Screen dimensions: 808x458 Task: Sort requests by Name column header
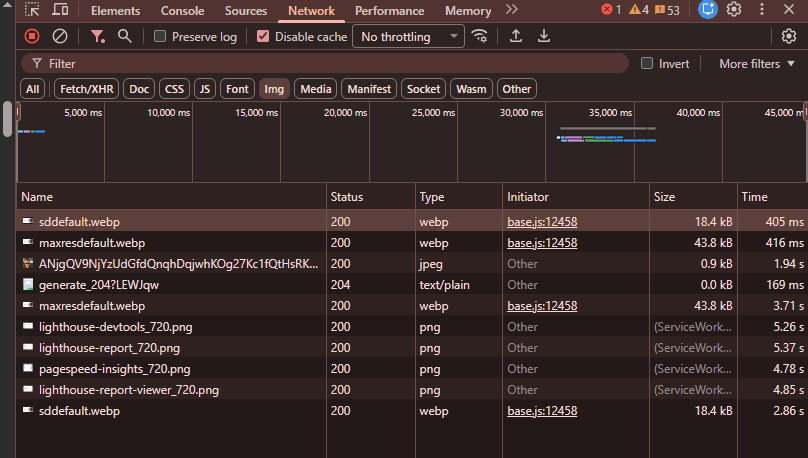pos(171,197)
